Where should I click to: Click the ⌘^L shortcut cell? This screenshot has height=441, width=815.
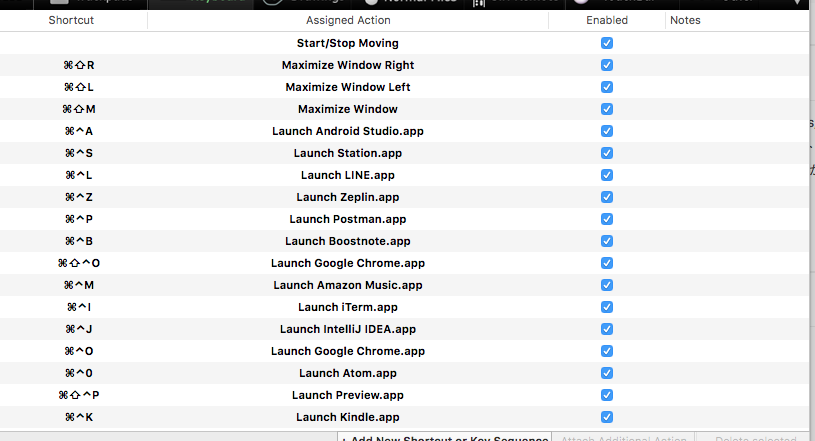(x=79, y=175)
